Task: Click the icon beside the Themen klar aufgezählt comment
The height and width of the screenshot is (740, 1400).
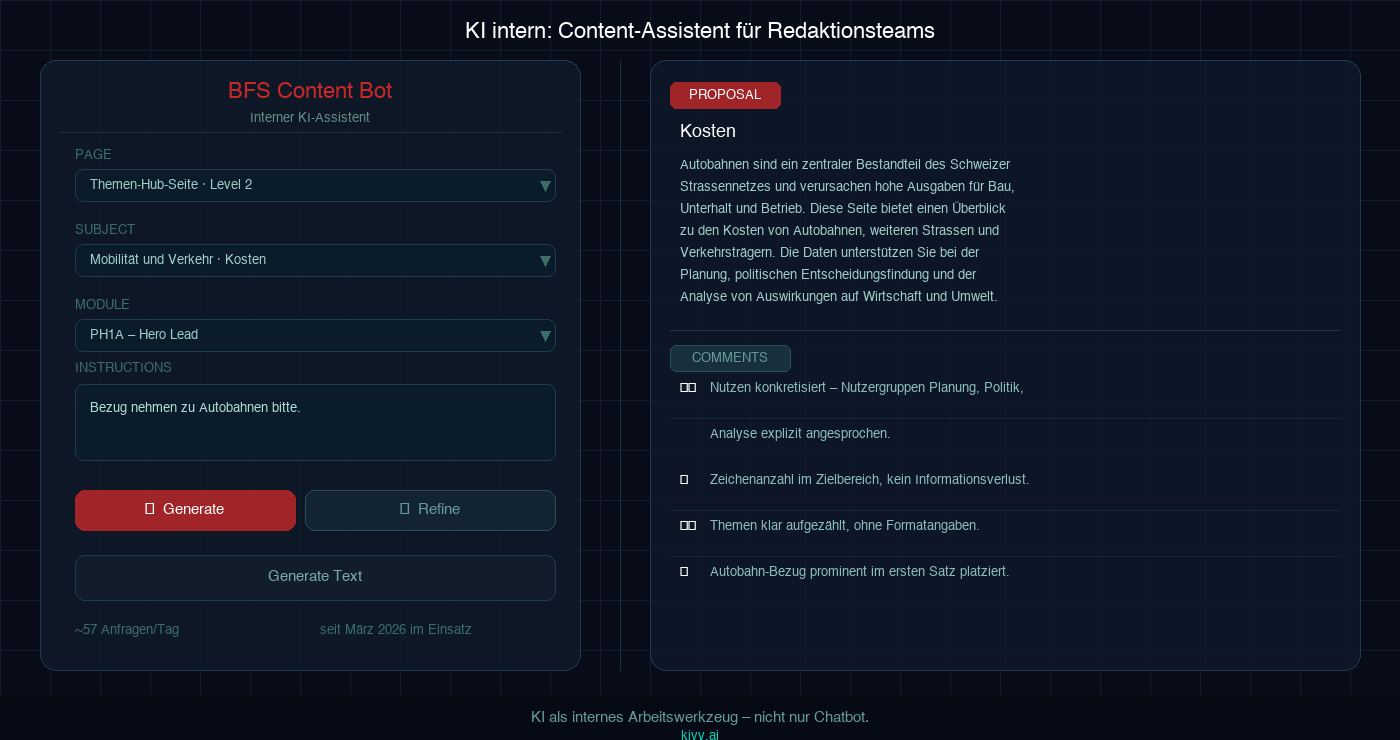Action: tap(688, 525)
